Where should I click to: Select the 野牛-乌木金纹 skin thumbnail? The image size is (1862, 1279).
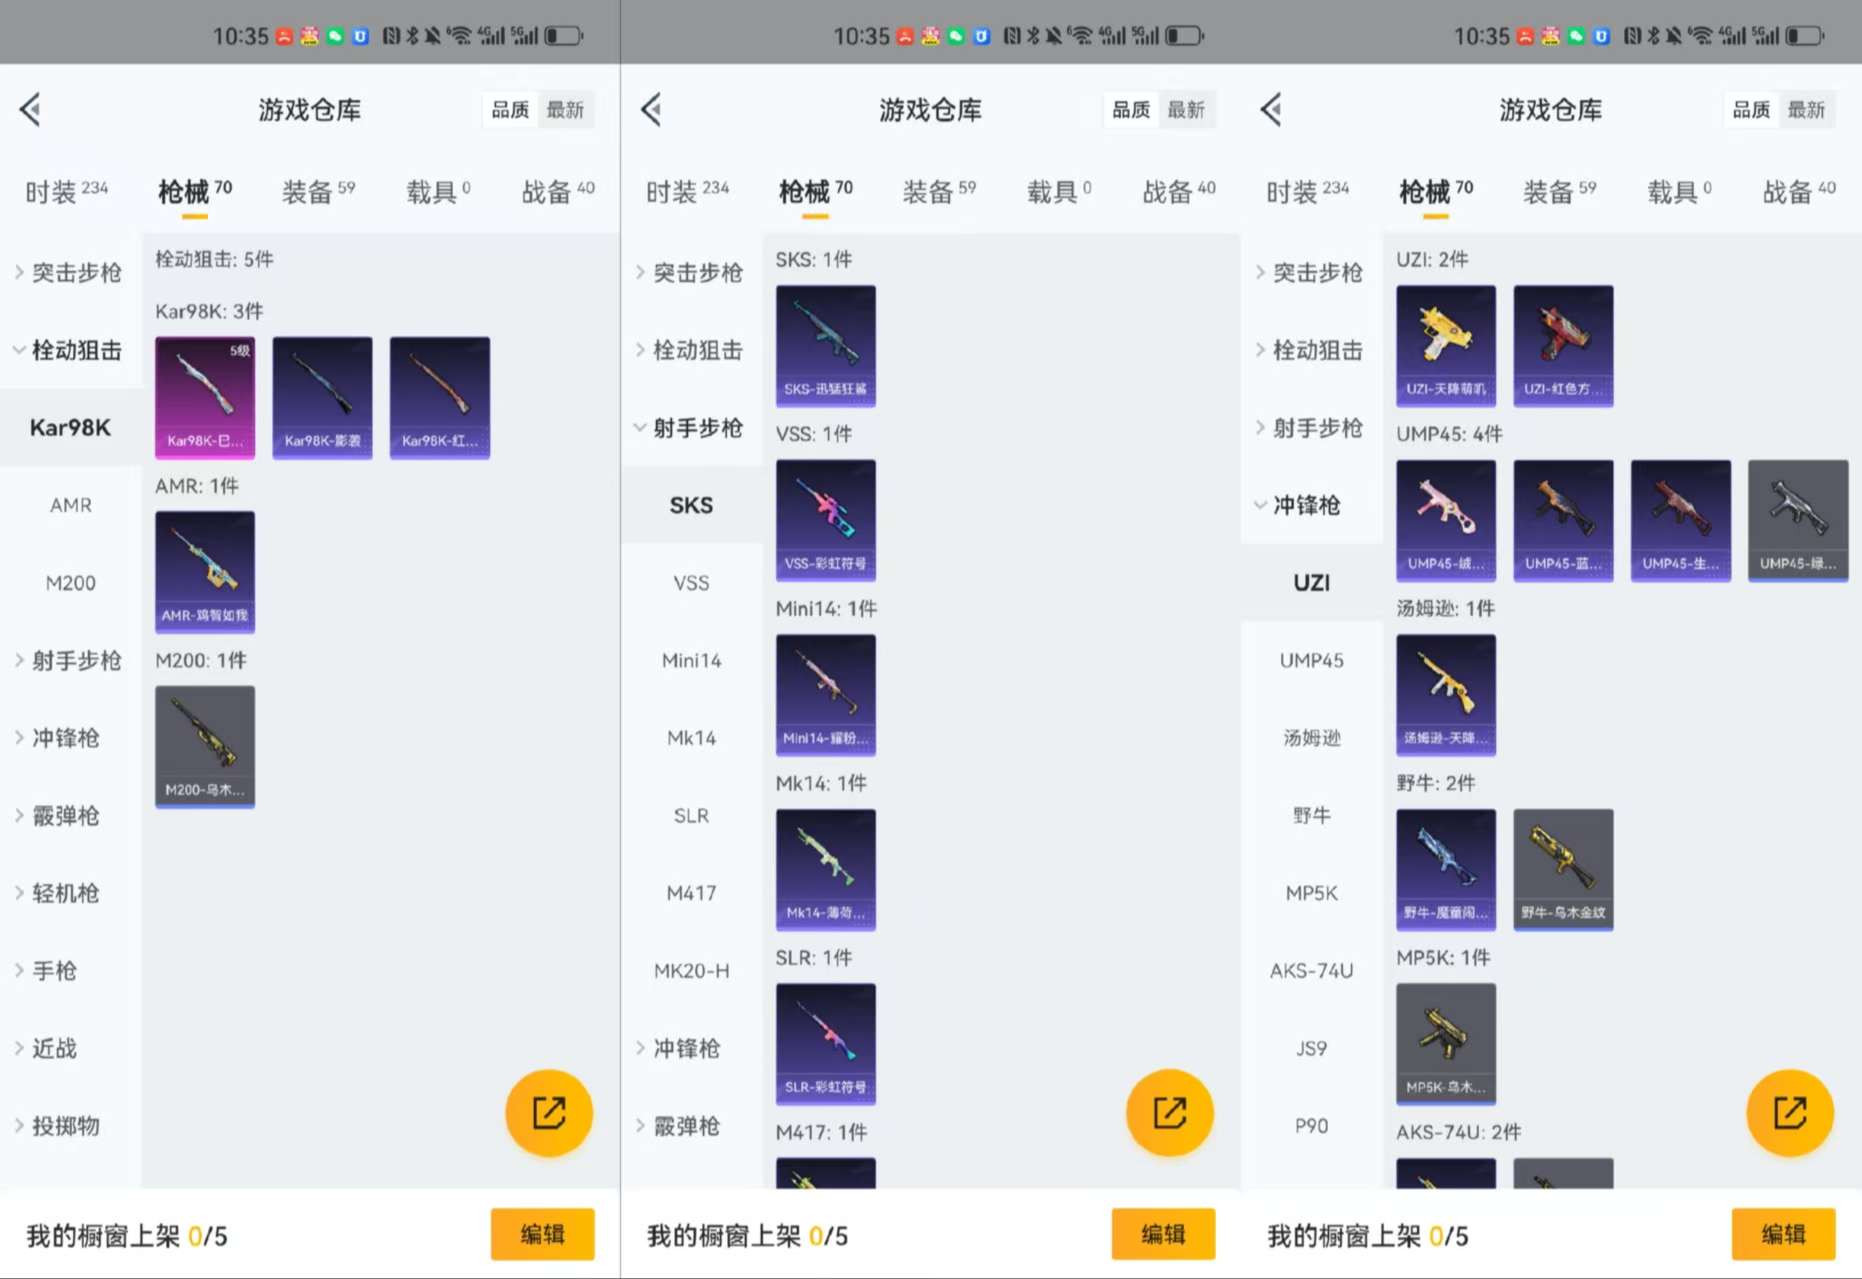[1563, 870]
